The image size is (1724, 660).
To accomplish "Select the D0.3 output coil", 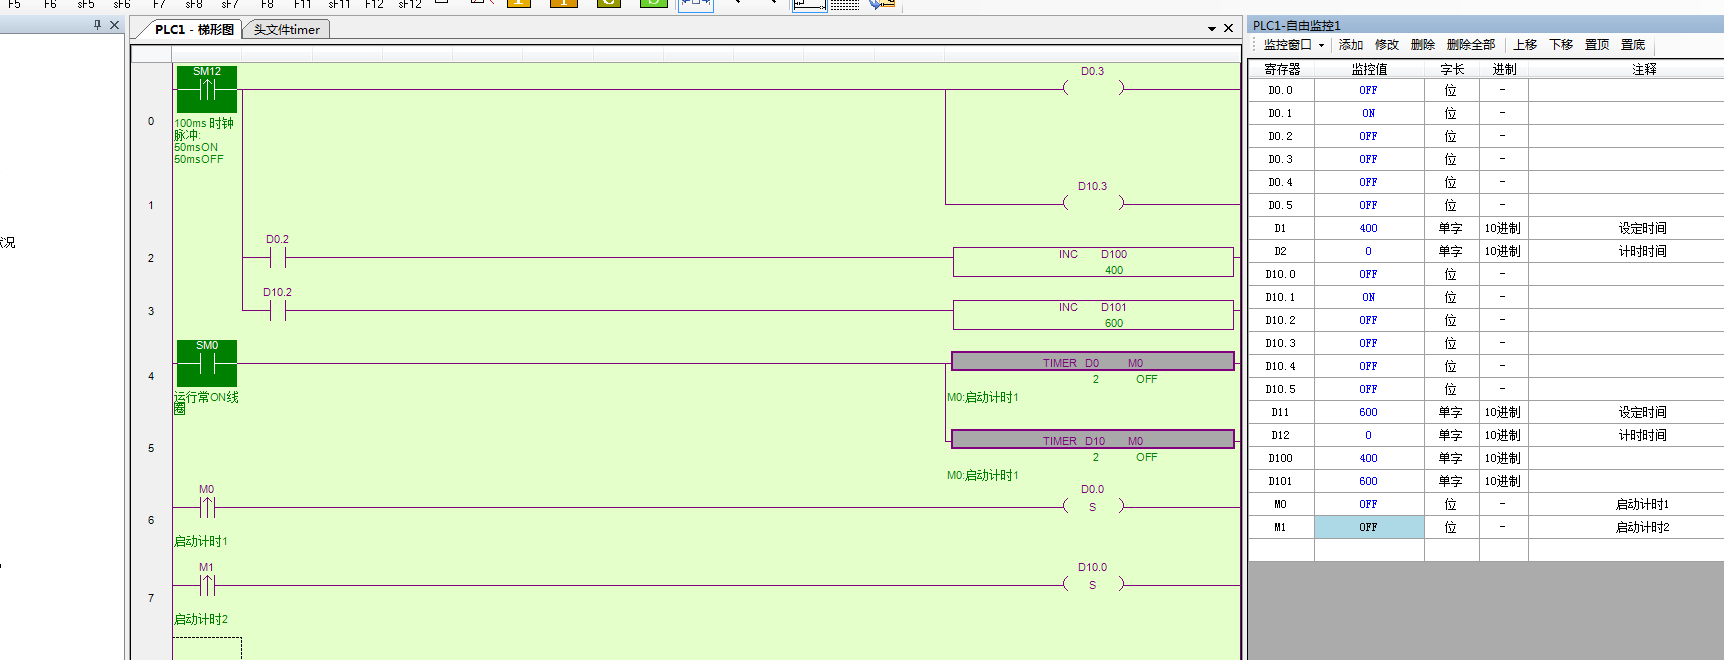I will tap(1093, 88).
